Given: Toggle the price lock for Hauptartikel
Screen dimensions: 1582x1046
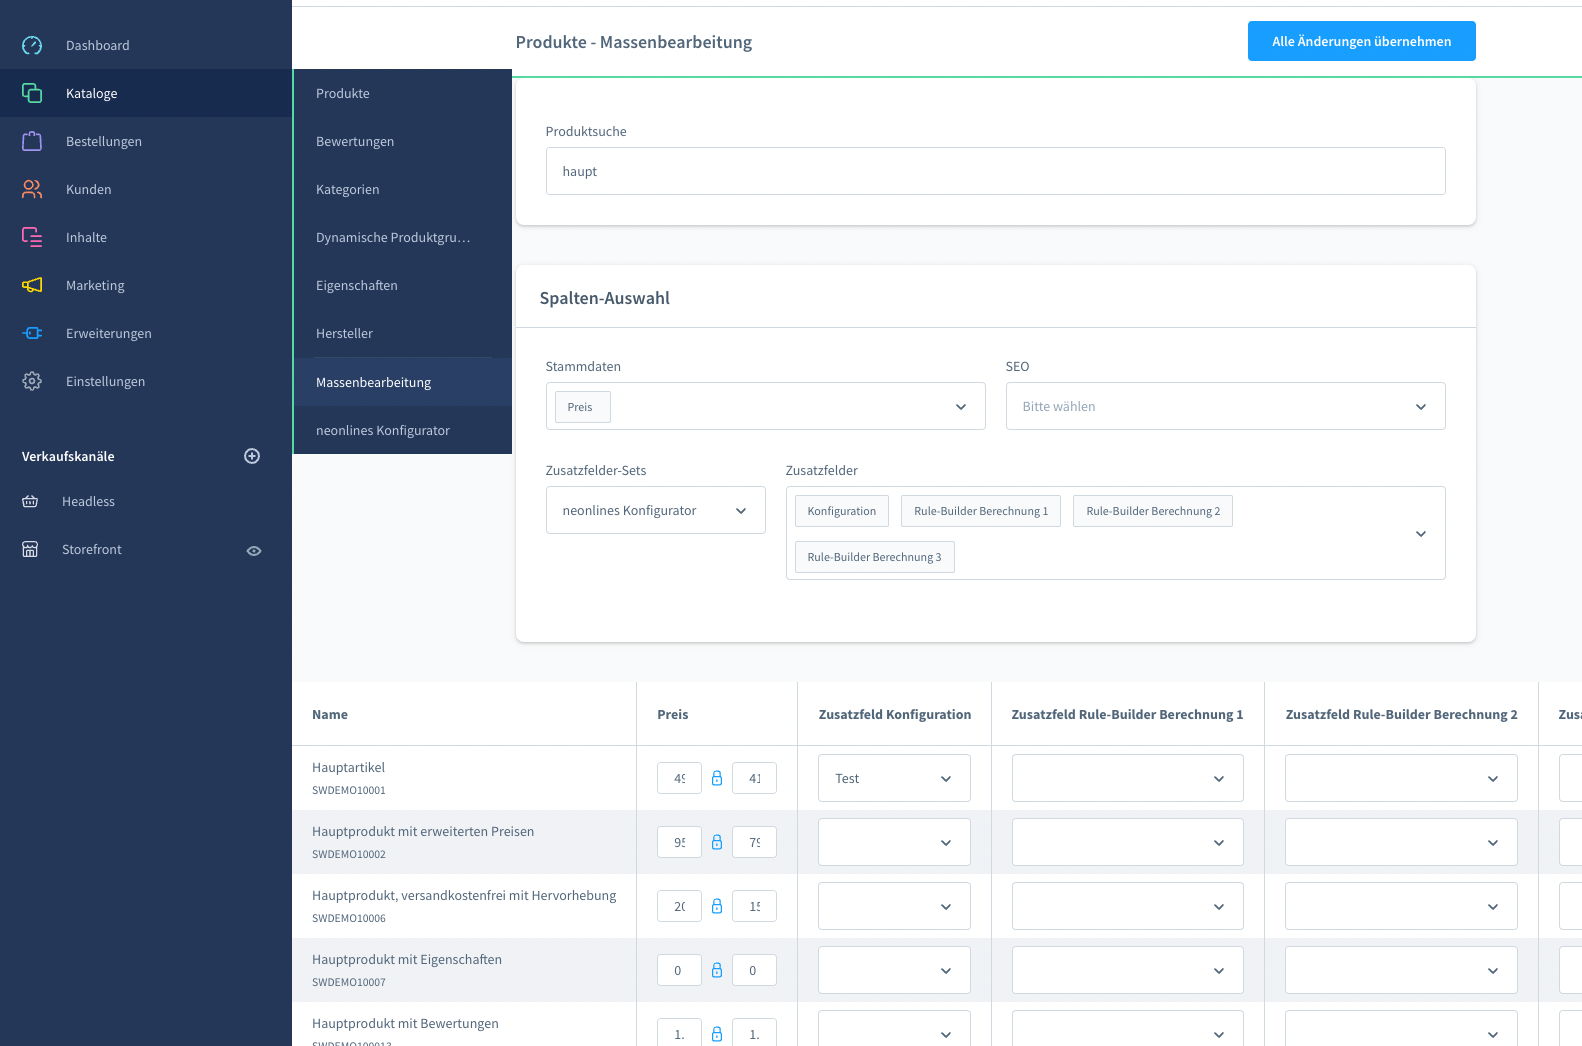Looking at the screenshot, I should coord(717,778).
